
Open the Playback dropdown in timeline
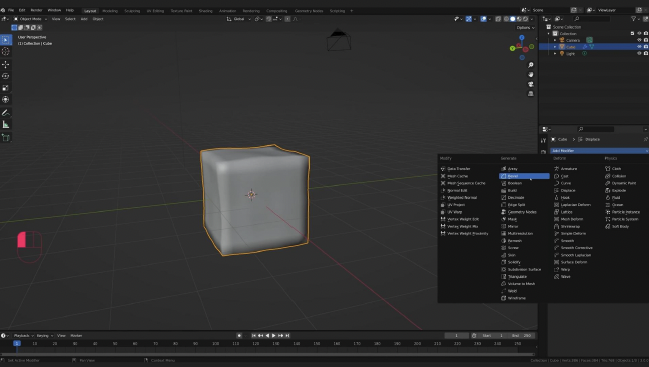tap(23, 336)
